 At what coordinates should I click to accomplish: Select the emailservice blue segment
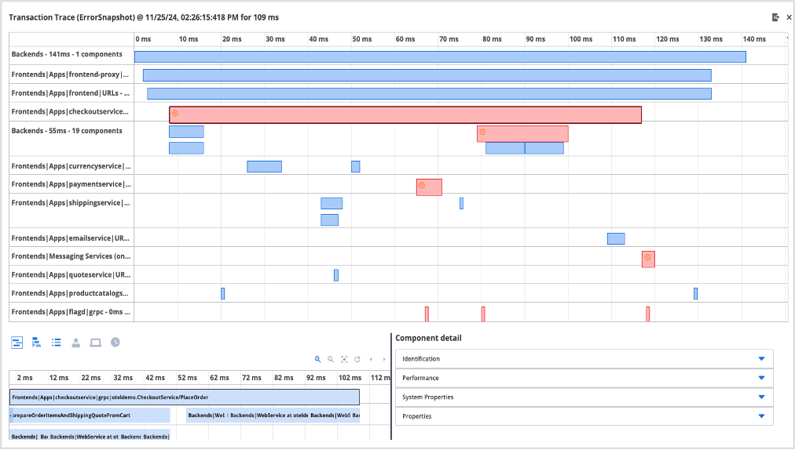pos(616,239)
